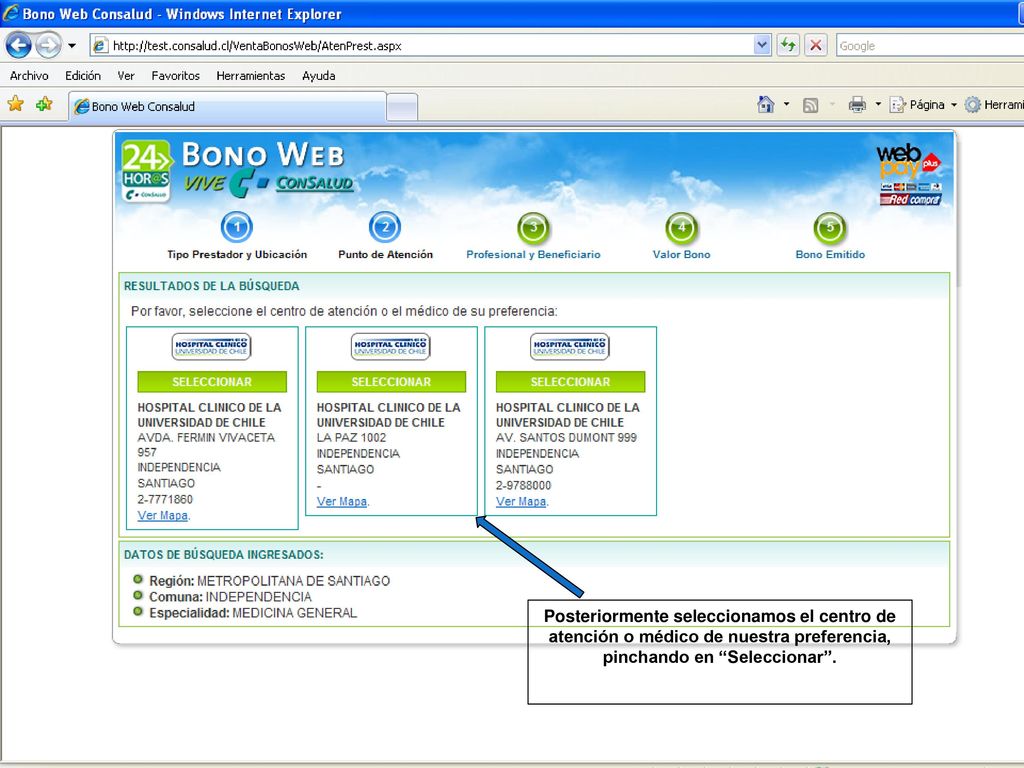Image resolution: width=1024 pixels, height=768 pixels.
Task: Click Hospital Clínico logo in Santos Dumont card
Action: pos(569,347)
